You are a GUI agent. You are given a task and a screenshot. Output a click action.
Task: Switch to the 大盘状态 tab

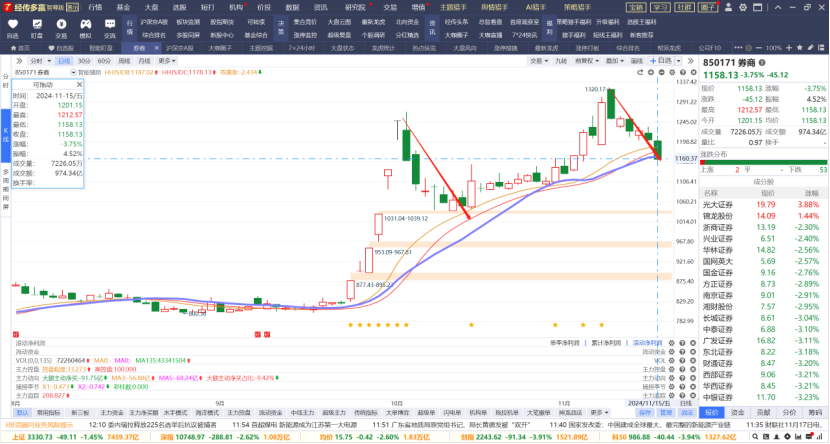[342, 48]
